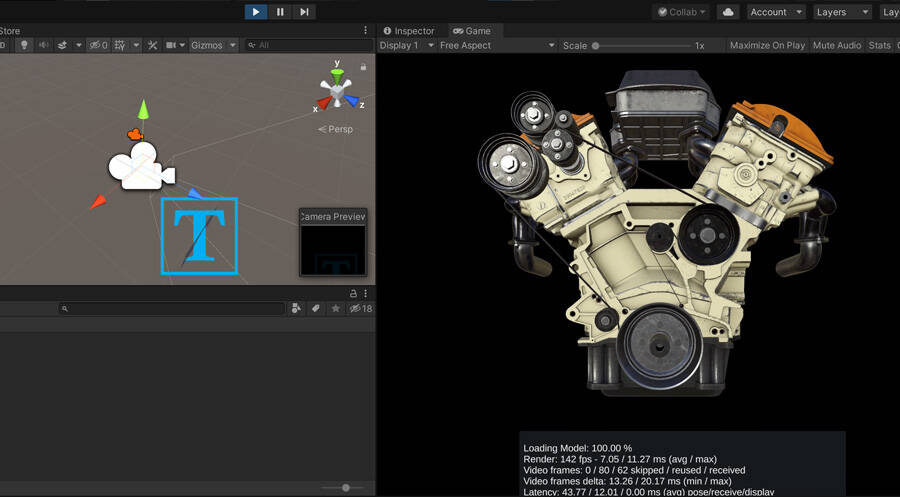This screenshot has height=497, width=900.
Task: Click the Mute Audio button
Action: (x=837, y=45)
